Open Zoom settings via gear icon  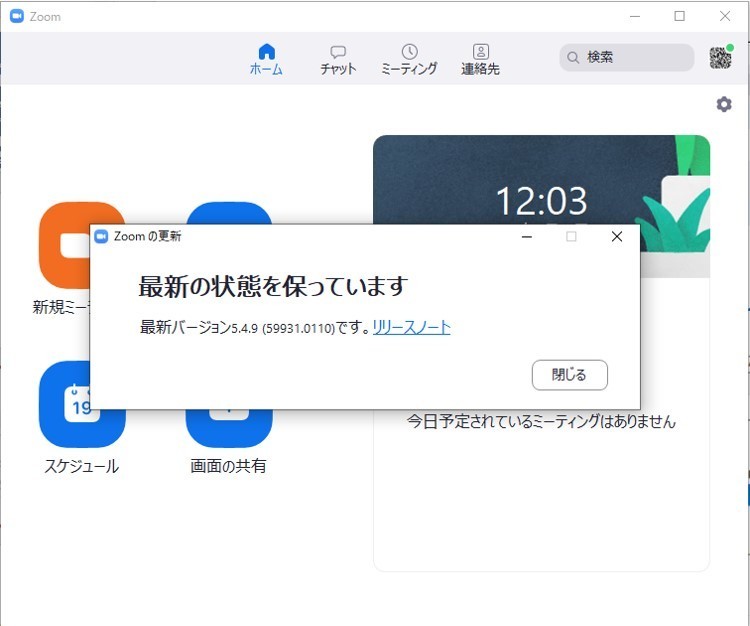[724, 105]
